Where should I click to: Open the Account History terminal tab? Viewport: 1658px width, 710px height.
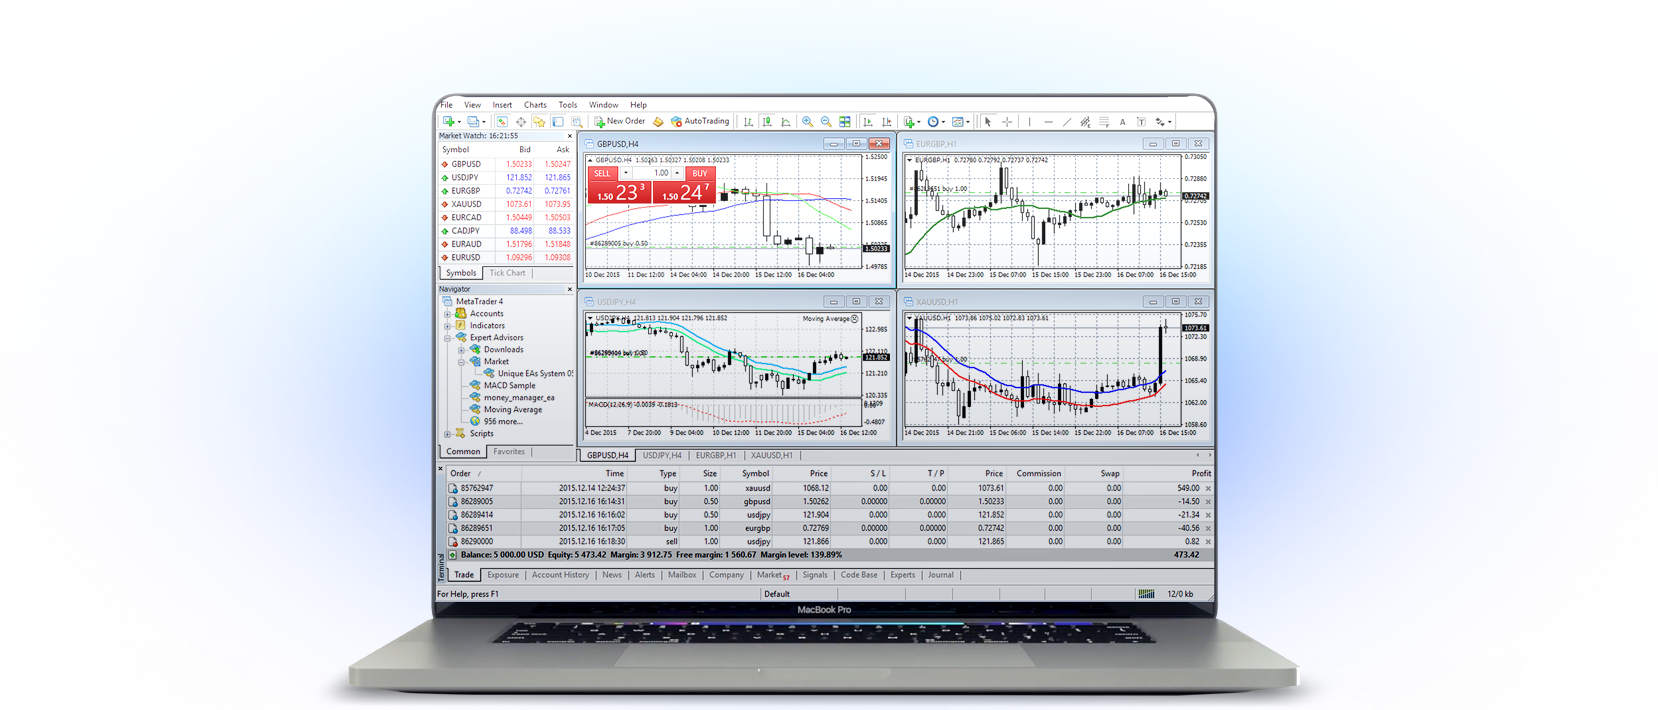560,575
